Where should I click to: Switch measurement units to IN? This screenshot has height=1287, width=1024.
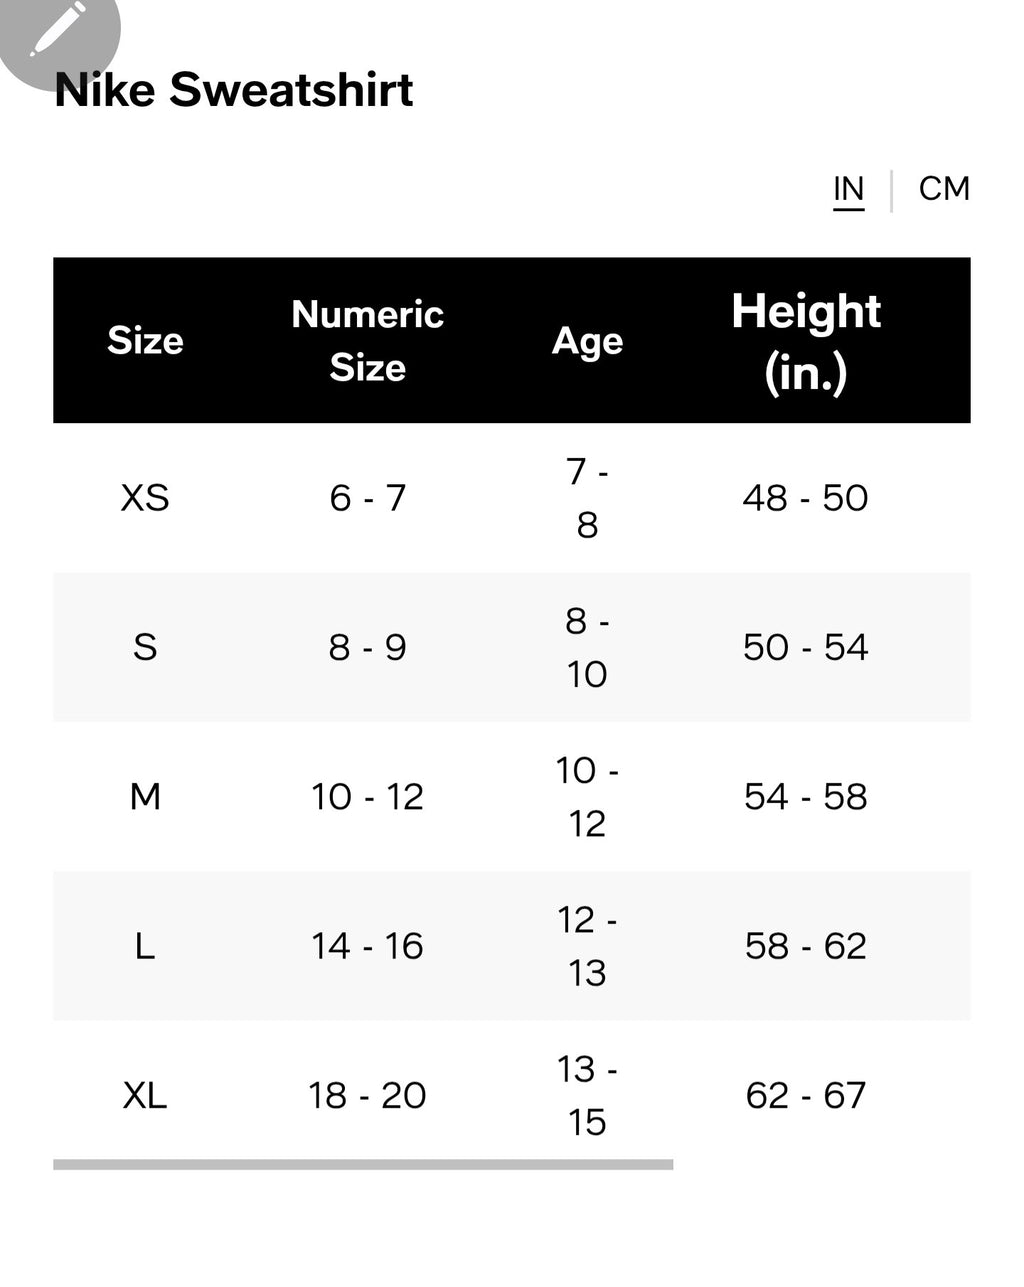pyautogui.click(x=848, y=189)
